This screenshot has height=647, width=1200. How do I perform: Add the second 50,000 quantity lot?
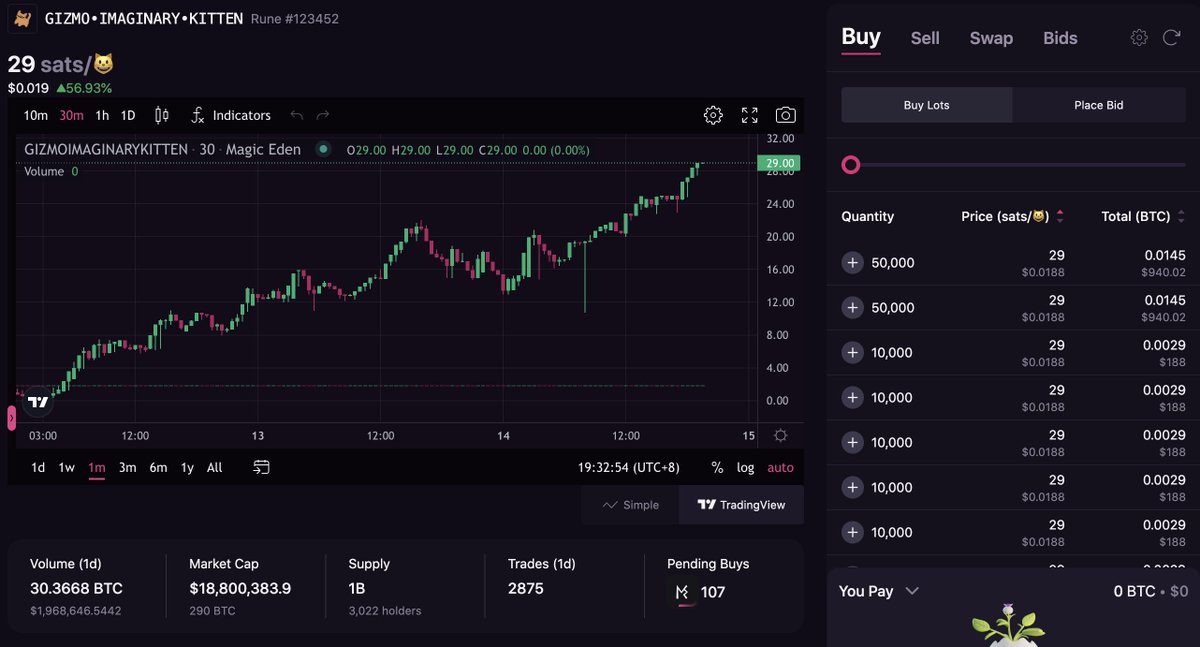[852, 307]
